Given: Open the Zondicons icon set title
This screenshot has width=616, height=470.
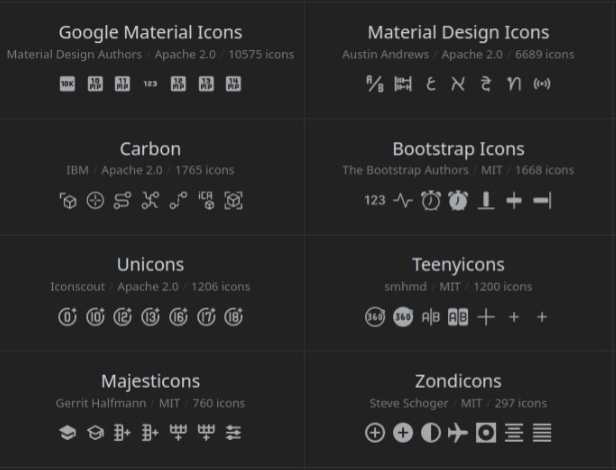Looking at the screenshot, I should click(458, 381).
